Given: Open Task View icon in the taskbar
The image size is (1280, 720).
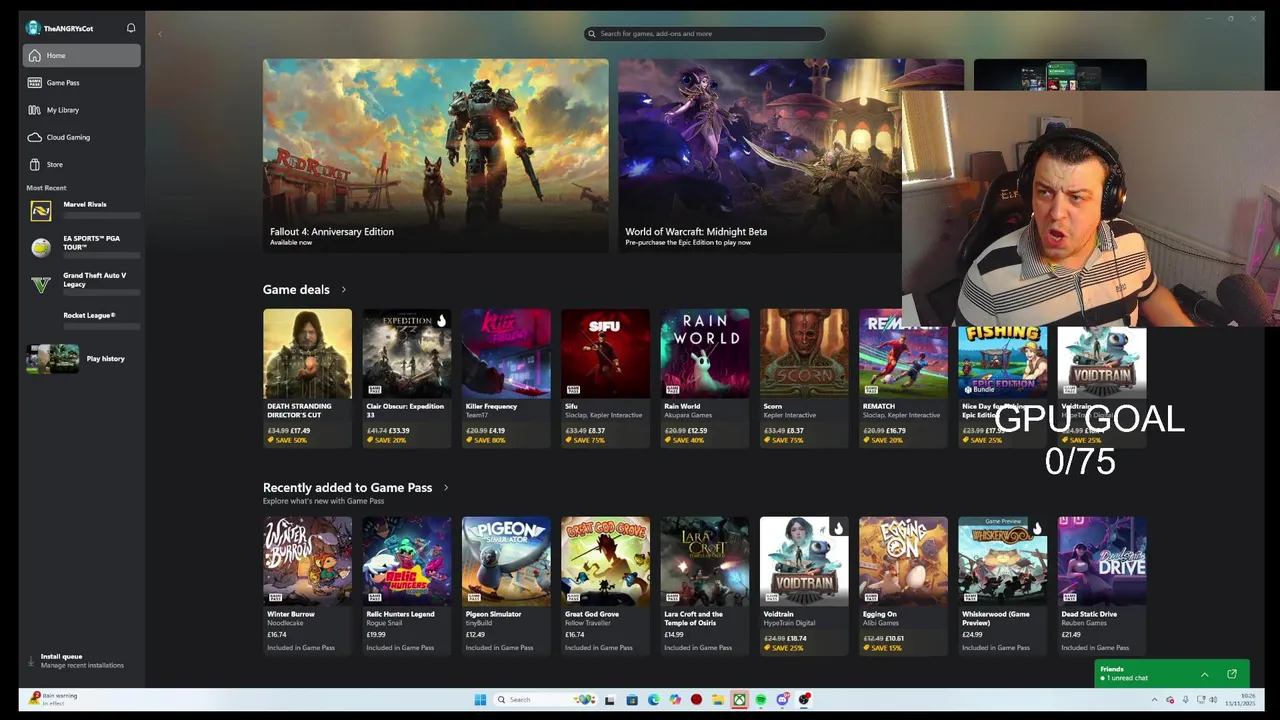Looking at the screenshot, I should (609, 700).
